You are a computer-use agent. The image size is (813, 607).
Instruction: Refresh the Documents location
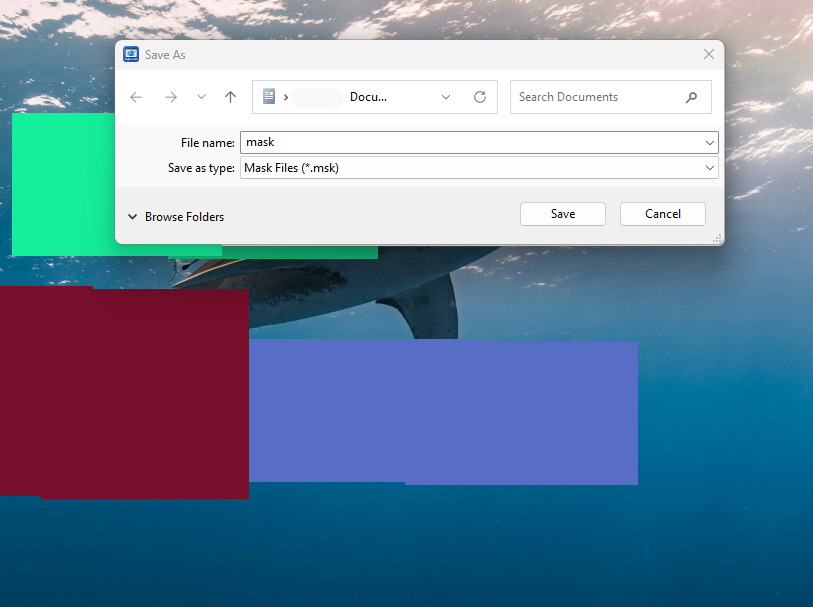tap(479, 97)
